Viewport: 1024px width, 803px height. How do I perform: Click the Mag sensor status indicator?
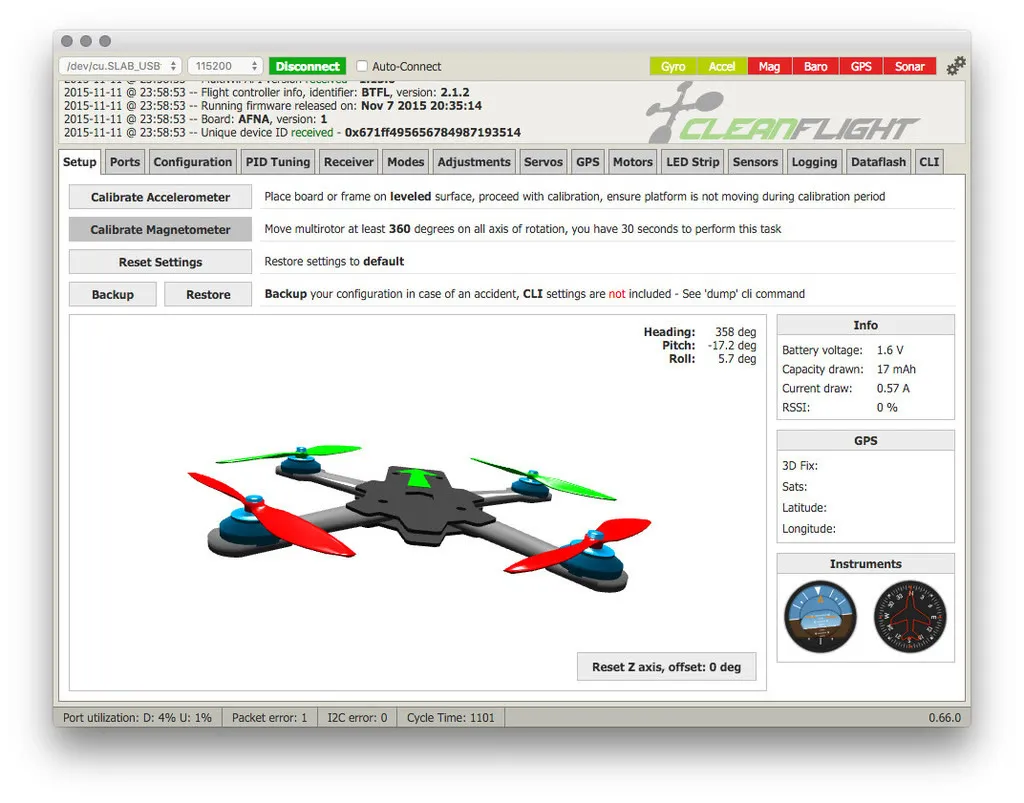pos(769,67)
